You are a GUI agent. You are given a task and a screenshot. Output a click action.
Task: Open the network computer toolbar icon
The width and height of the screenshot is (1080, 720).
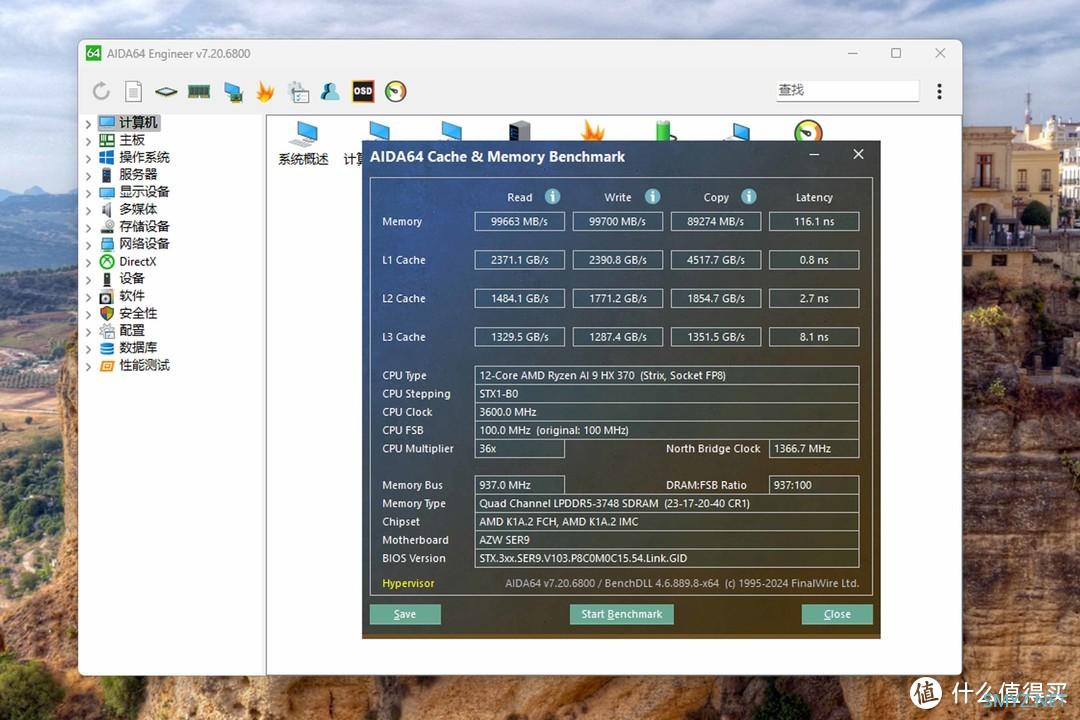233,92
